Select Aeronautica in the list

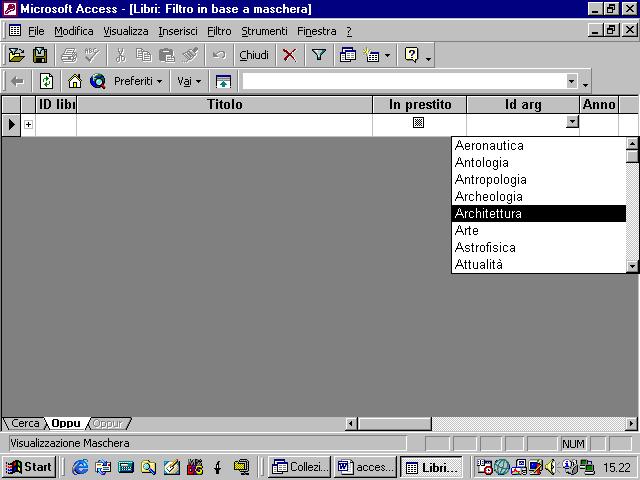[539, 146]
